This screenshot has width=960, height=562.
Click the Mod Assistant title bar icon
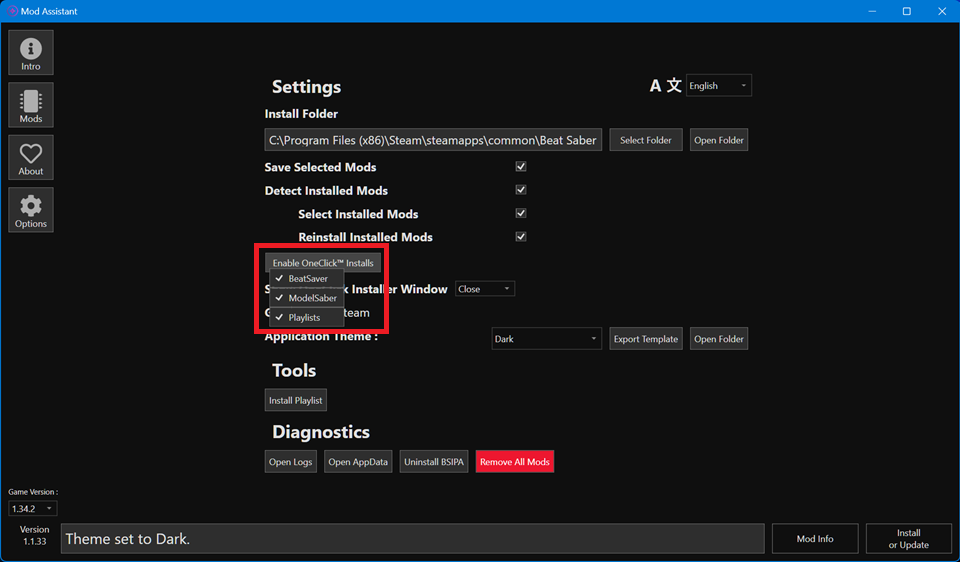click(x=12, y=11)
